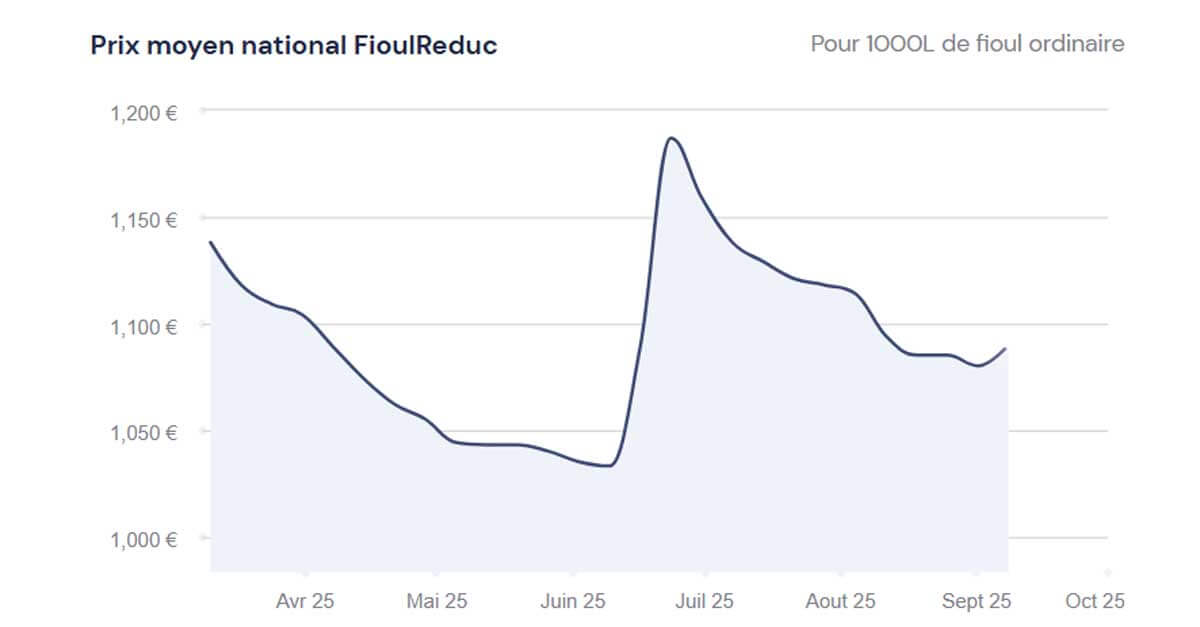Click the 1,050 € y-axis label
Viewport: 1200px width, 627px height.
(x=143, y=433)
